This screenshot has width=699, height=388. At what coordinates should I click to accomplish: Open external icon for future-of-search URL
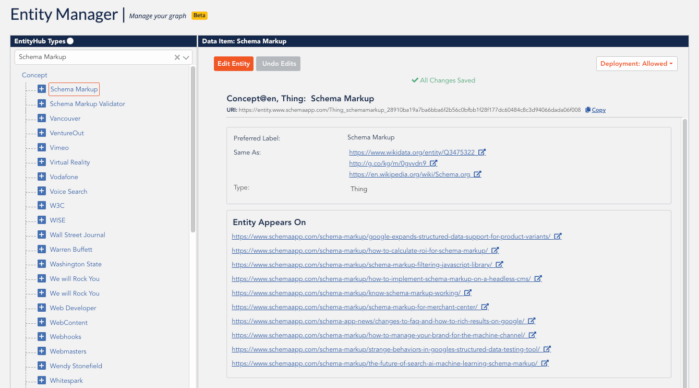pyautogui.click(x=545, y=363)
